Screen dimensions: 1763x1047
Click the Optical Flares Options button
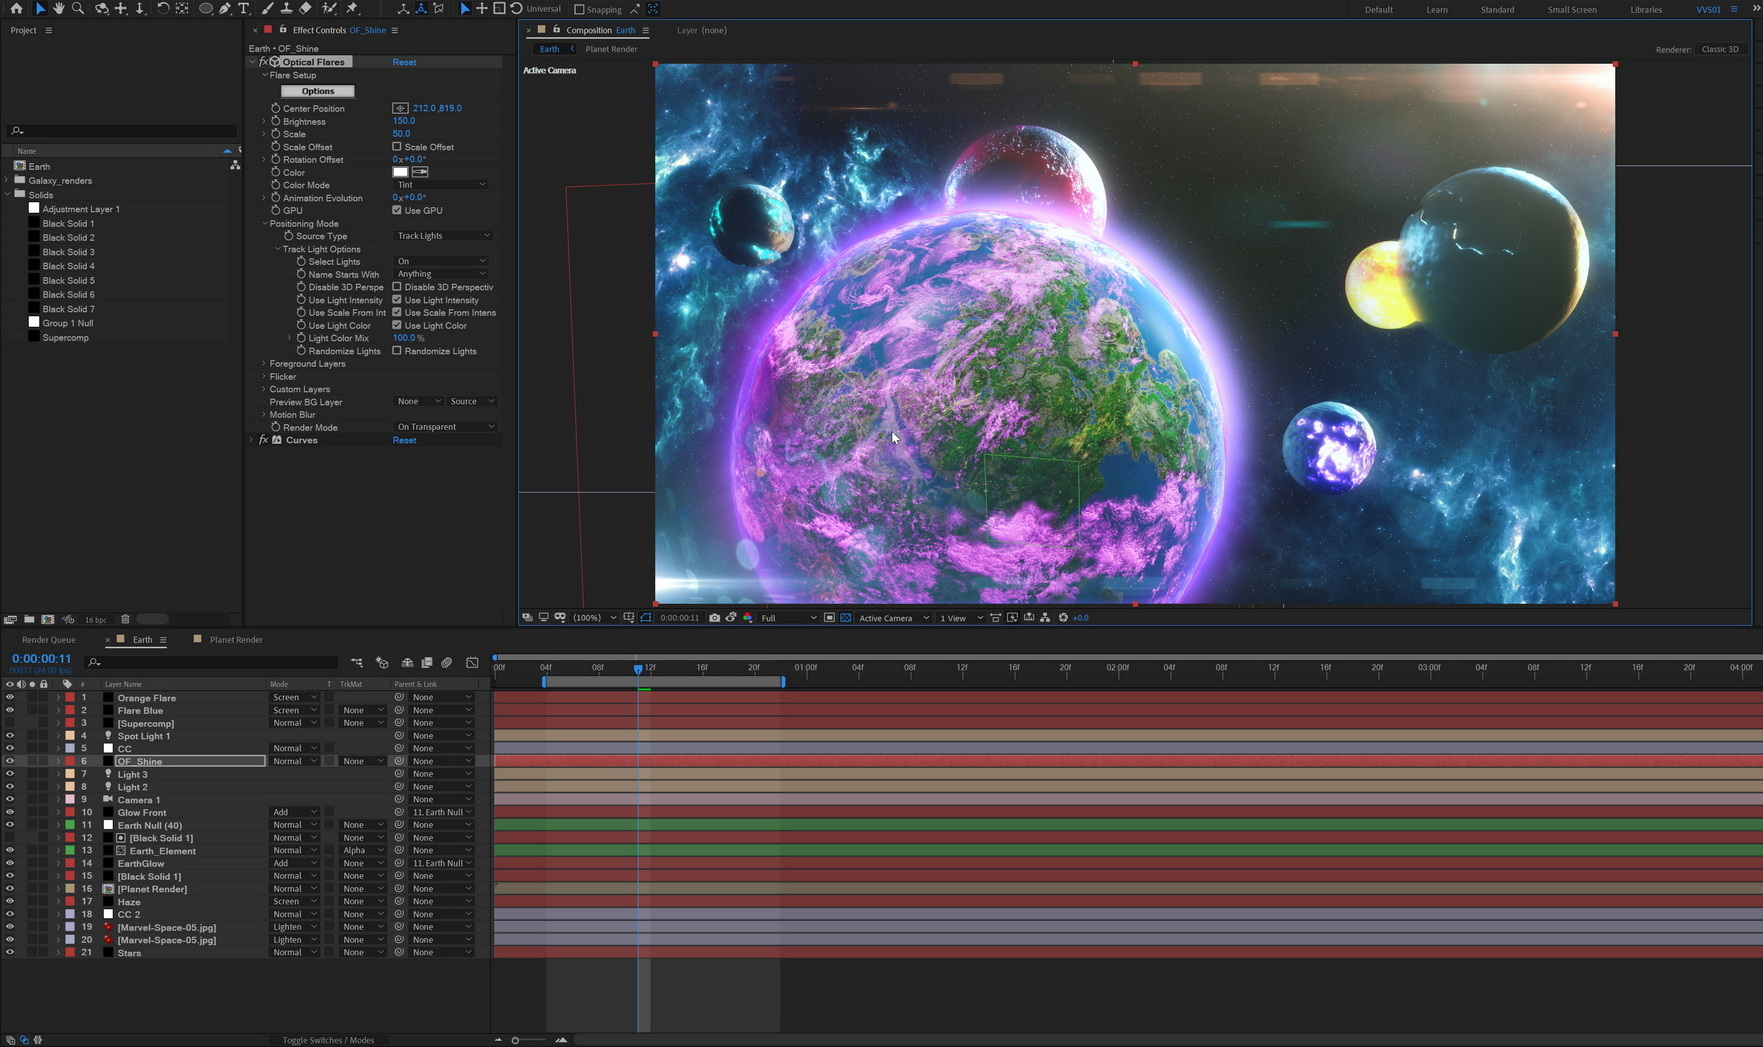[318, 91]
